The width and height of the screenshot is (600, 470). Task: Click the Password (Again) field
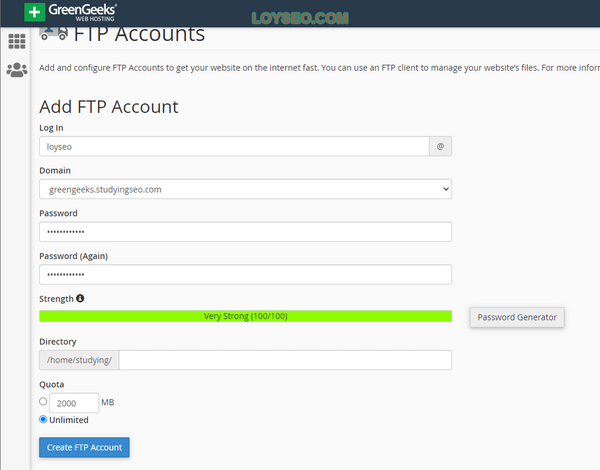[x=245, y=274]
